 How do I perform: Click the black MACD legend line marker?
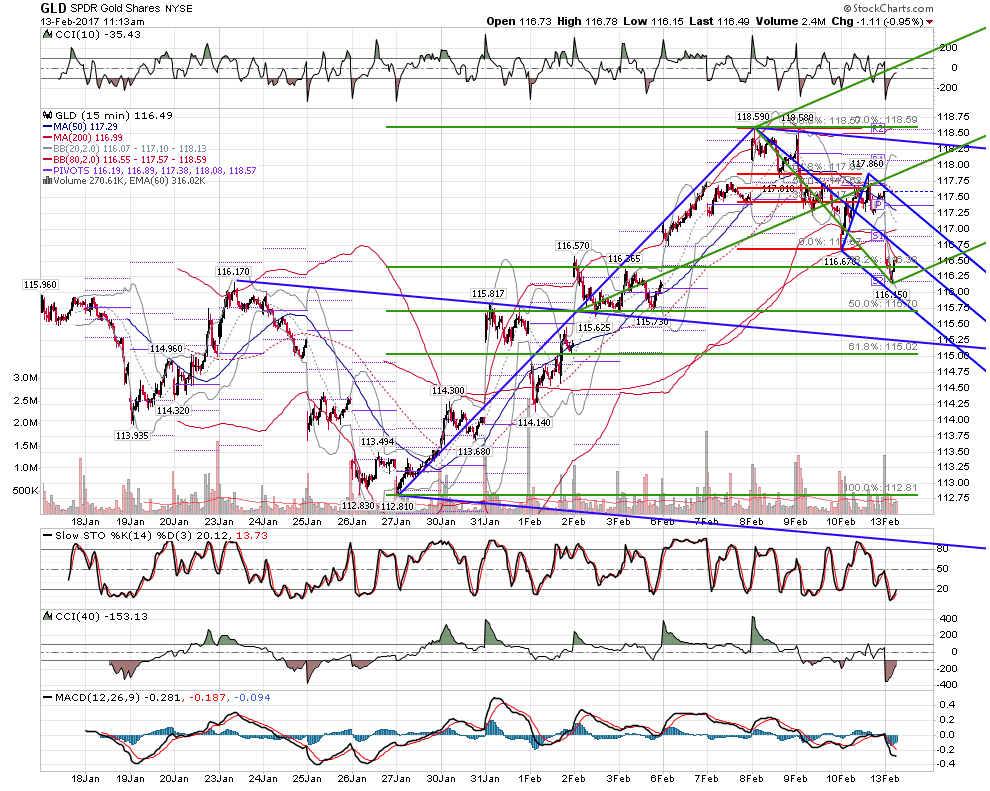tap(47, 698)
